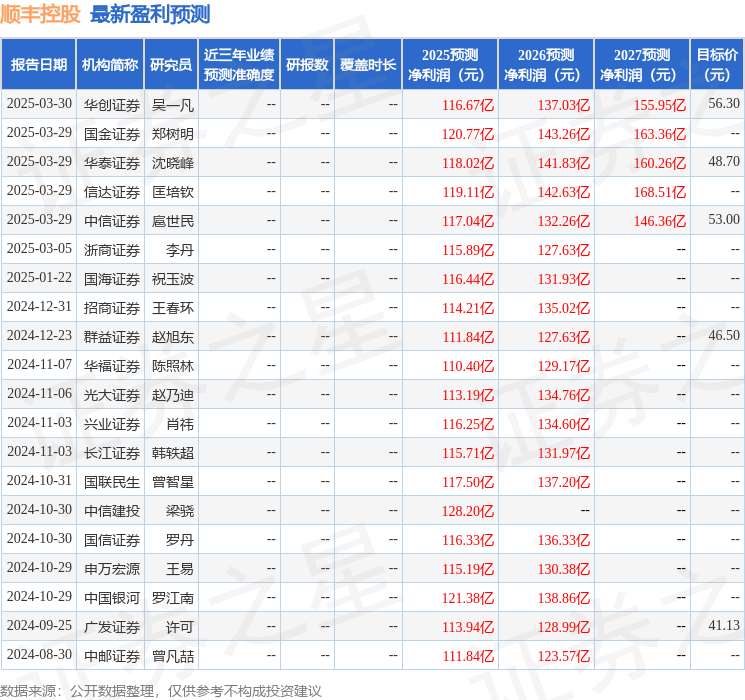Click the 顺丰控股 title text
The width and height of the screenshot is (745, 700).
coord(40,14)
